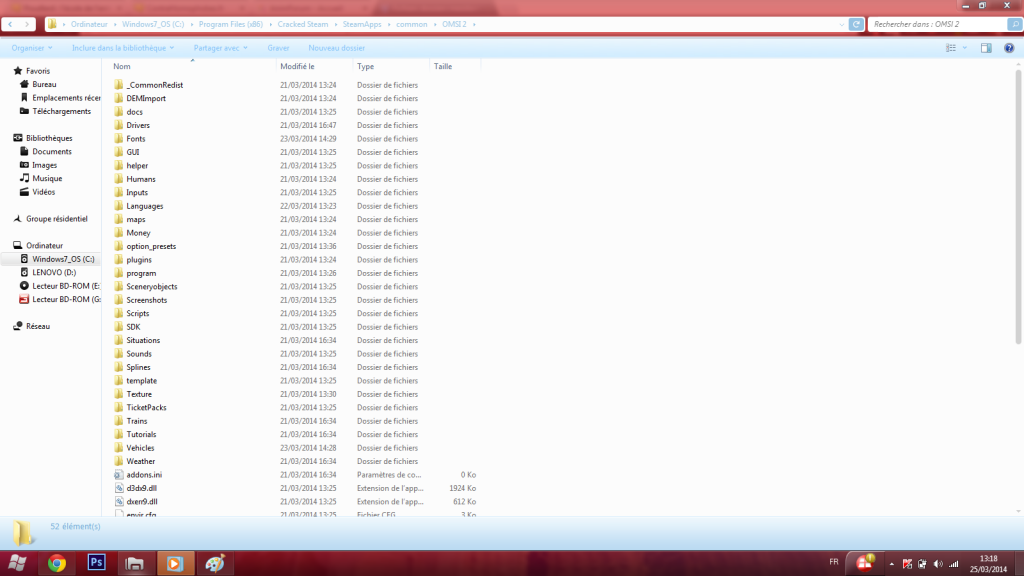
Task: Open Inclure dans la bibliothèque menu
Action: (123, 48)
